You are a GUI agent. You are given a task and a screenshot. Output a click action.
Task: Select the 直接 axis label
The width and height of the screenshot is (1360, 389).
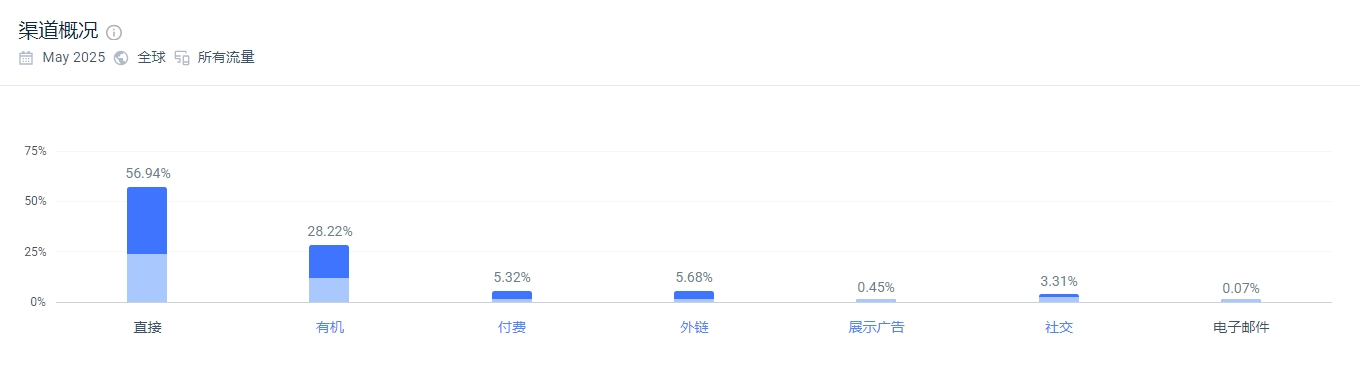147,327
